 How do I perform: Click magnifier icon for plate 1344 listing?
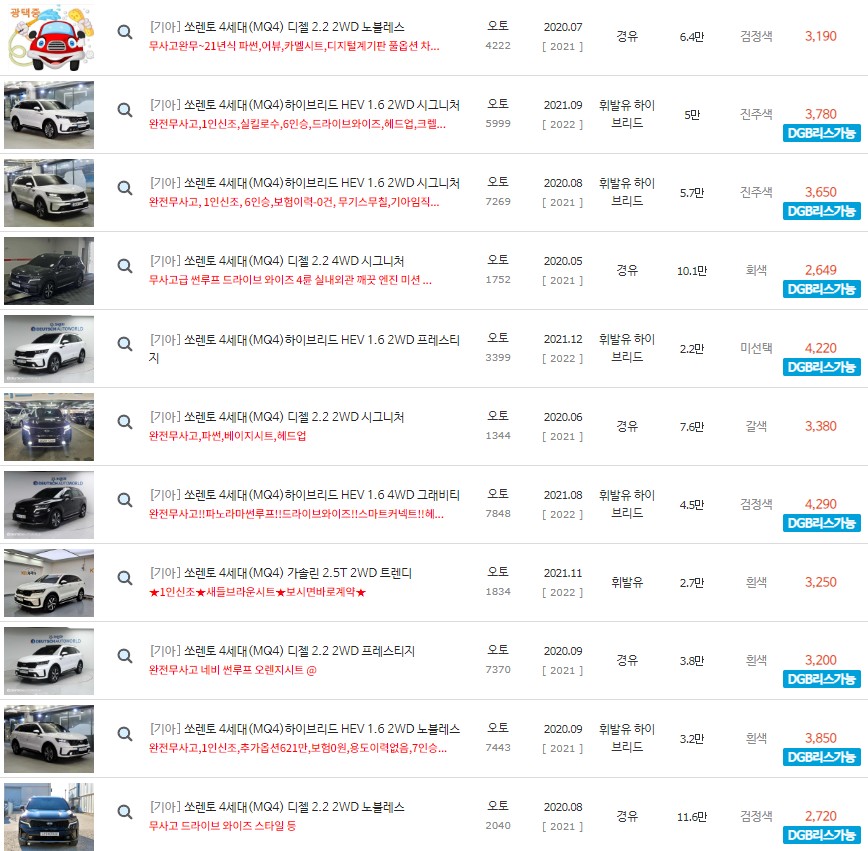(125, 422)
